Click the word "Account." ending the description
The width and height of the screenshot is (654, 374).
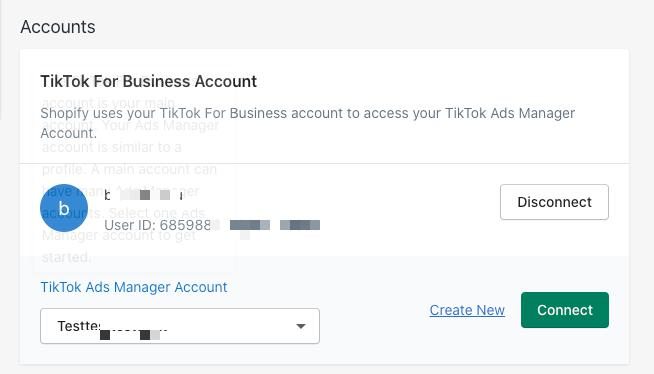(x=68, y=133)
